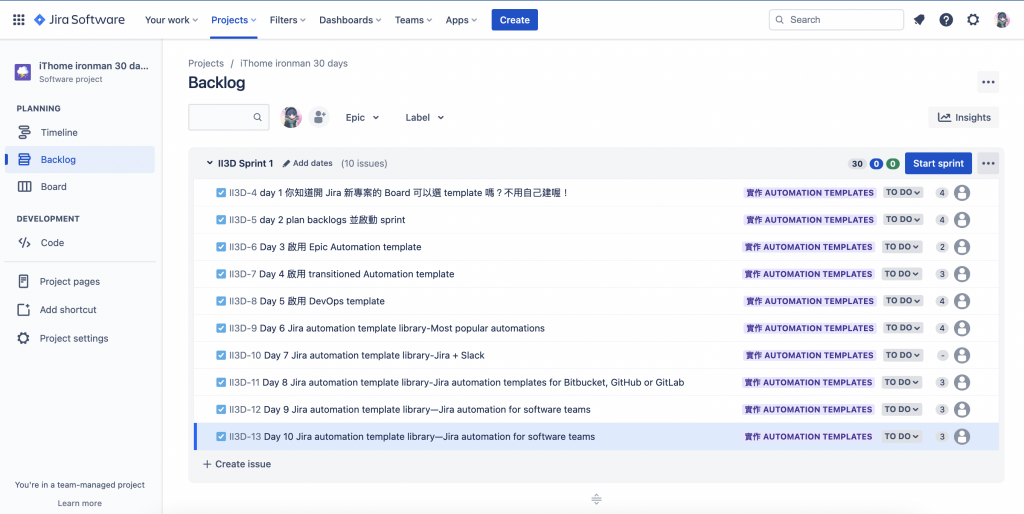Screen dimensions: 1024x514
Task: Open Project pages in sidebar
Action: tap(80, 281)
